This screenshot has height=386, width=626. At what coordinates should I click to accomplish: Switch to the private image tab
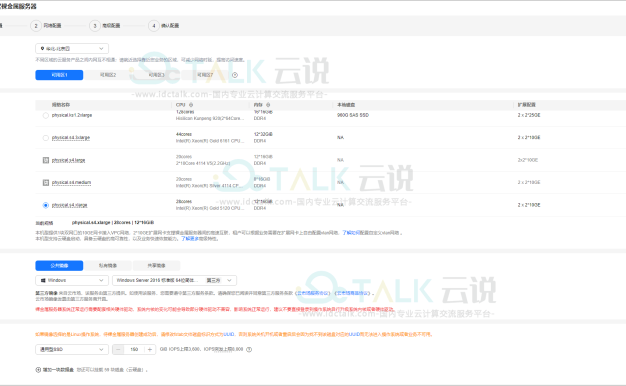108,265
